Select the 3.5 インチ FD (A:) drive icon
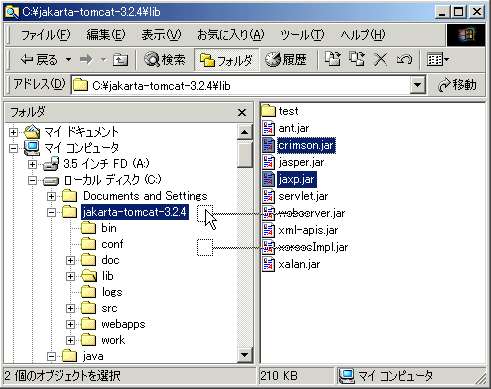The height and width of the screenshot is (389, 491). [x=51, y=164]
